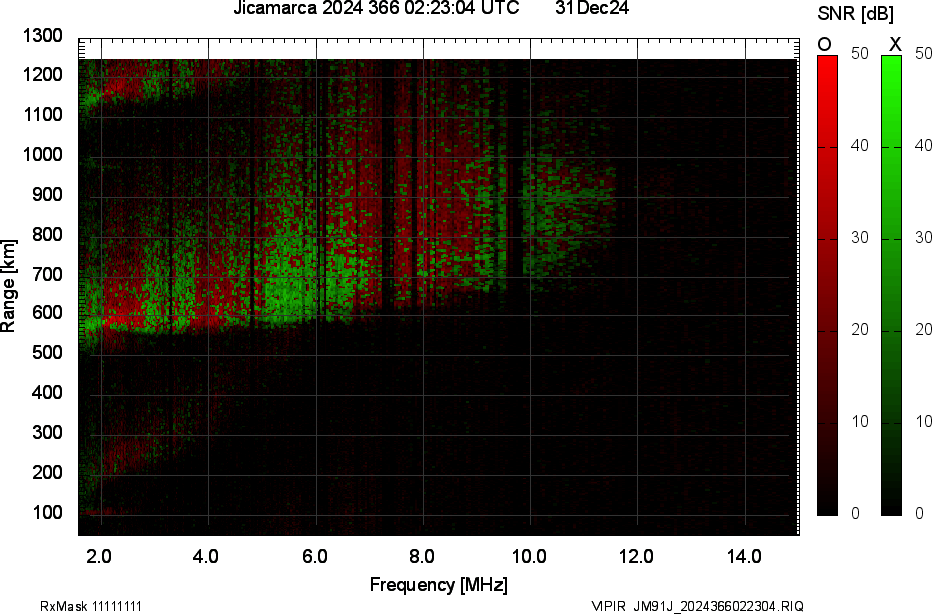The height and width of the screenshot is (614, 932).
Task: Click the 4.0 frequency tick label
Action: tap(206, 557)
